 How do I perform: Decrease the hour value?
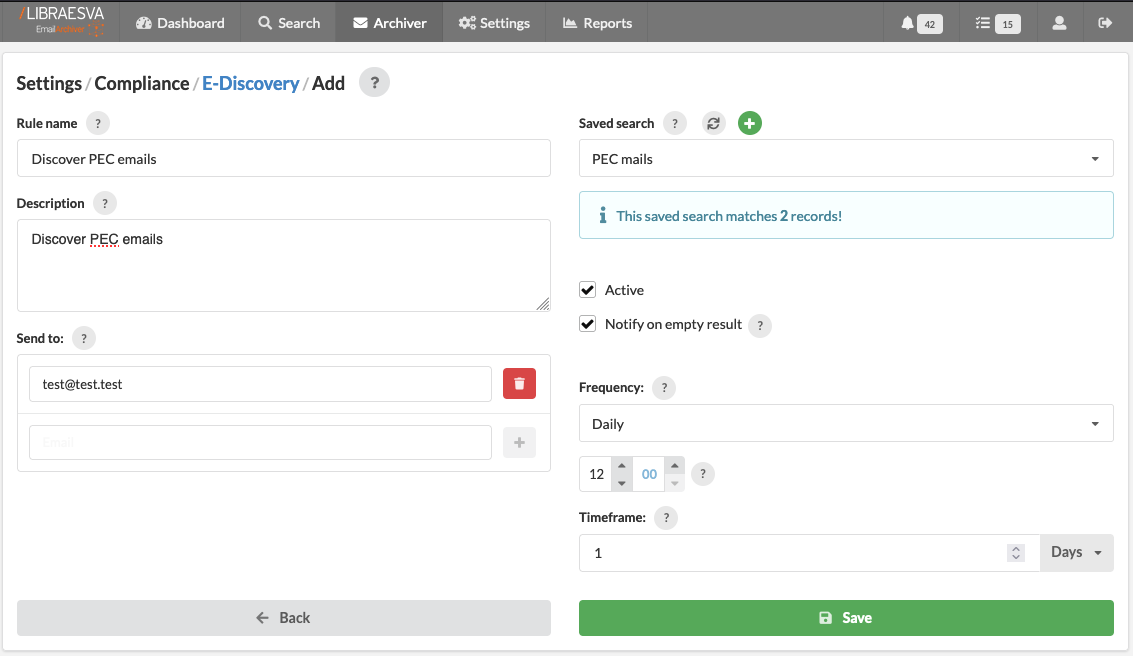(x=621, y=483)
